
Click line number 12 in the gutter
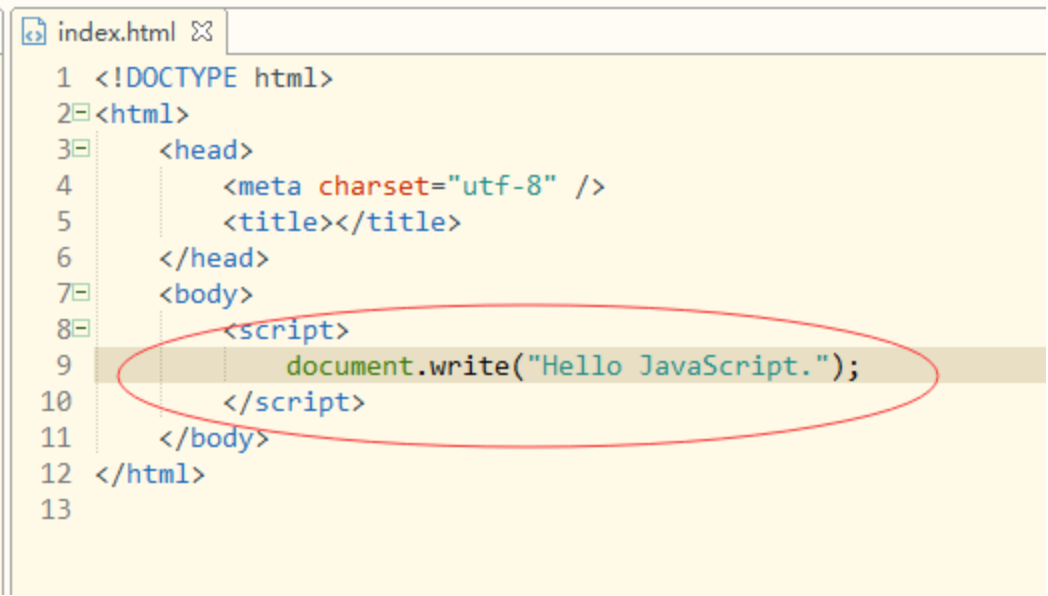pyautogui.click(x=56, y=474)
